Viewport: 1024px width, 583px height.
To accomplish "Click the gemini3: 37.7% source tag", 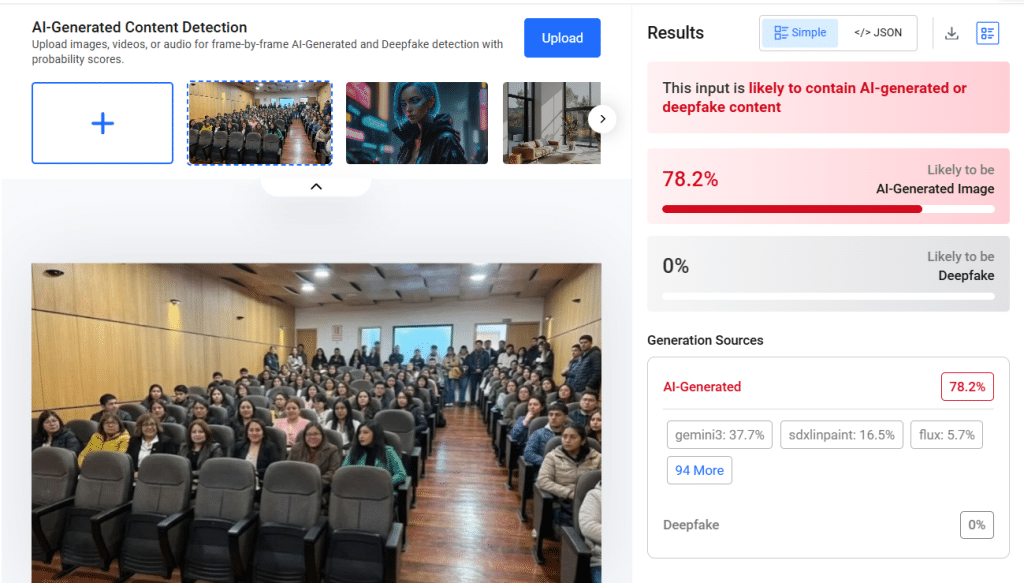I will [720, 435].
